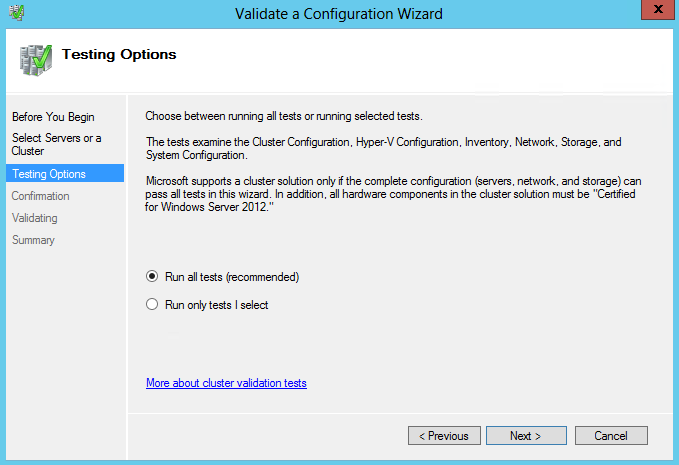Click the Run all tests label text

click(x=232, y=277)
